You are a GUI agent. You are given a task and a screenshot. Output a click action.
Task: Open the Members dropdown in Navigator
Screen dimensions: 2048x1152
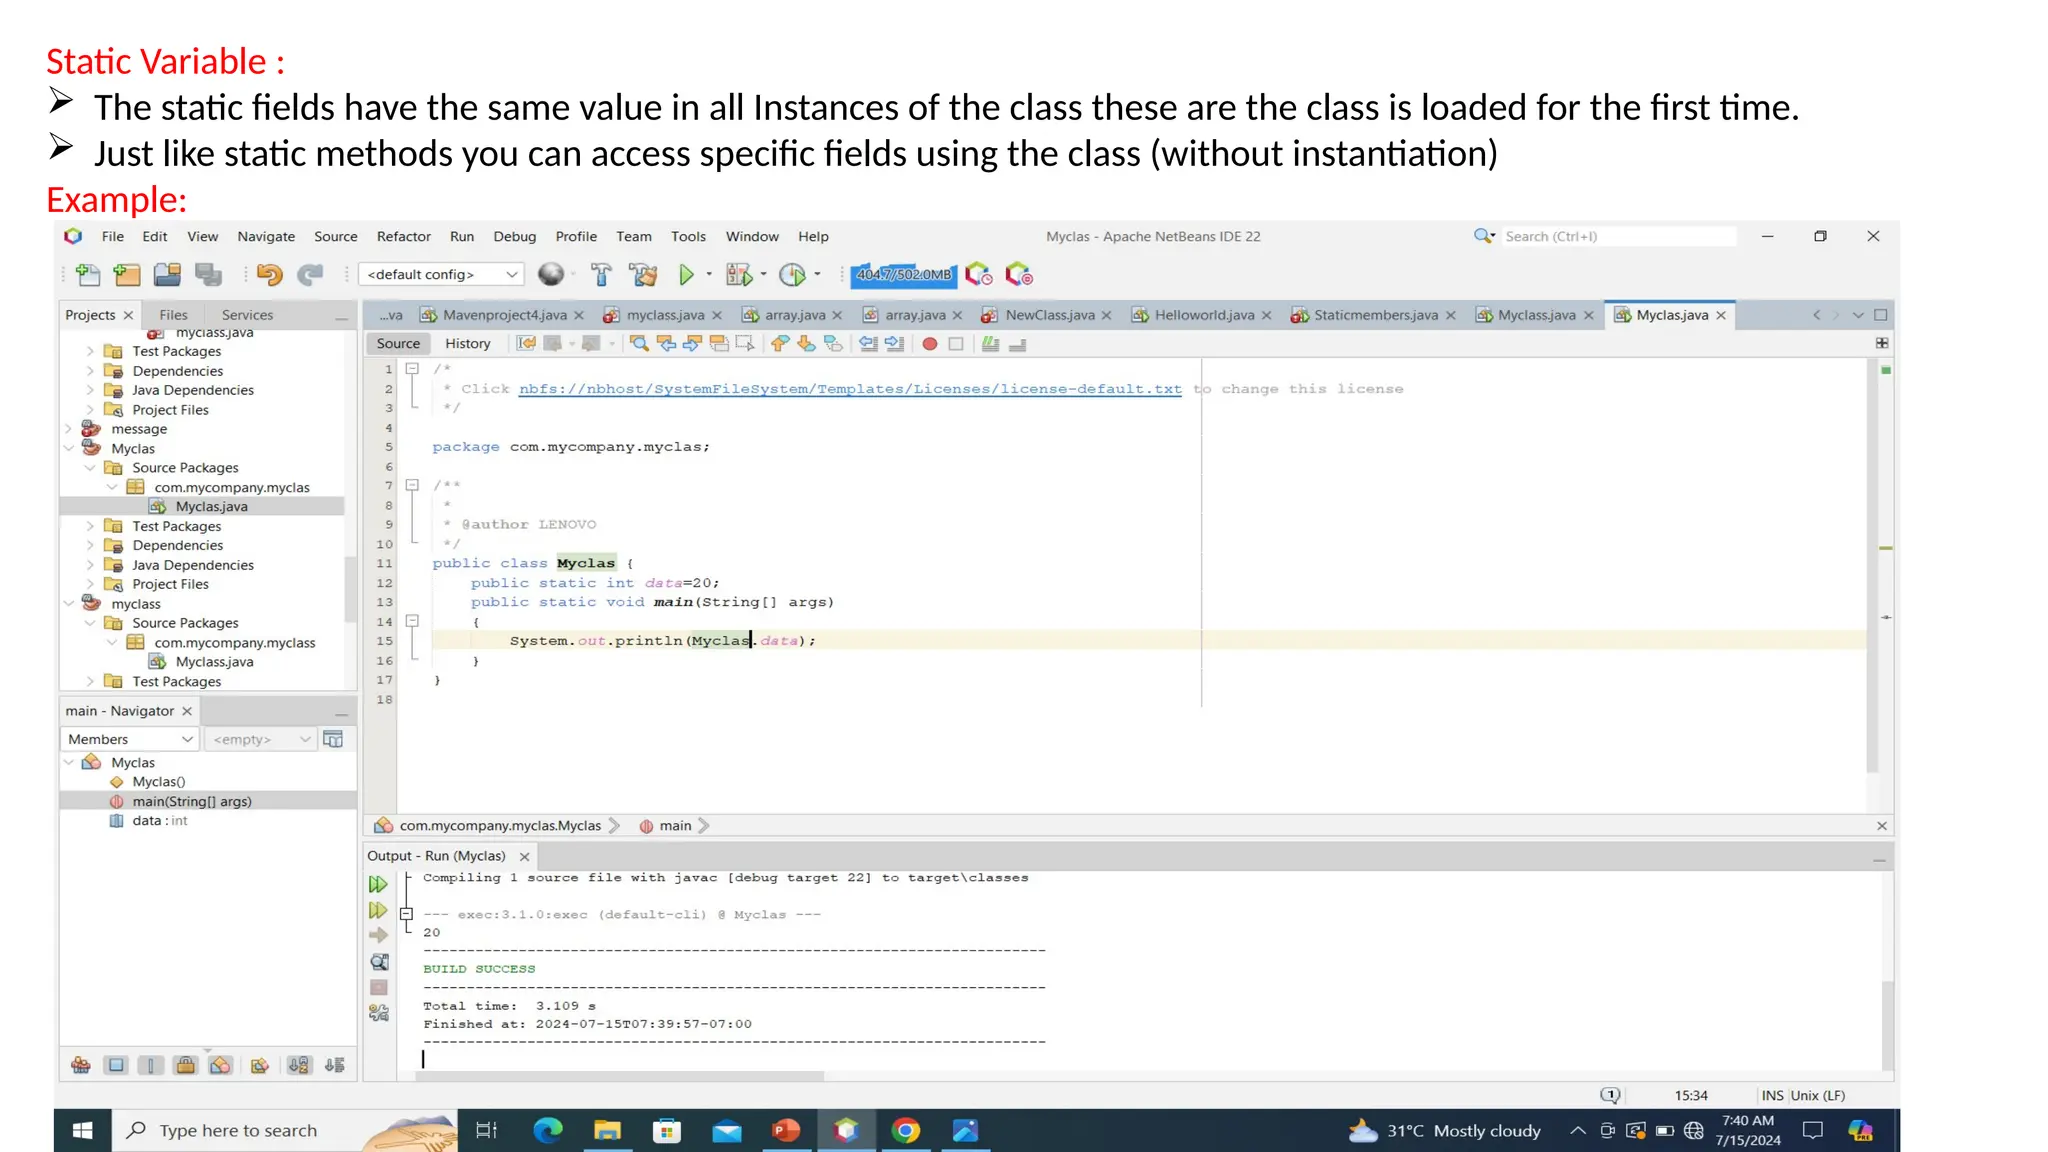coord(130,739)
